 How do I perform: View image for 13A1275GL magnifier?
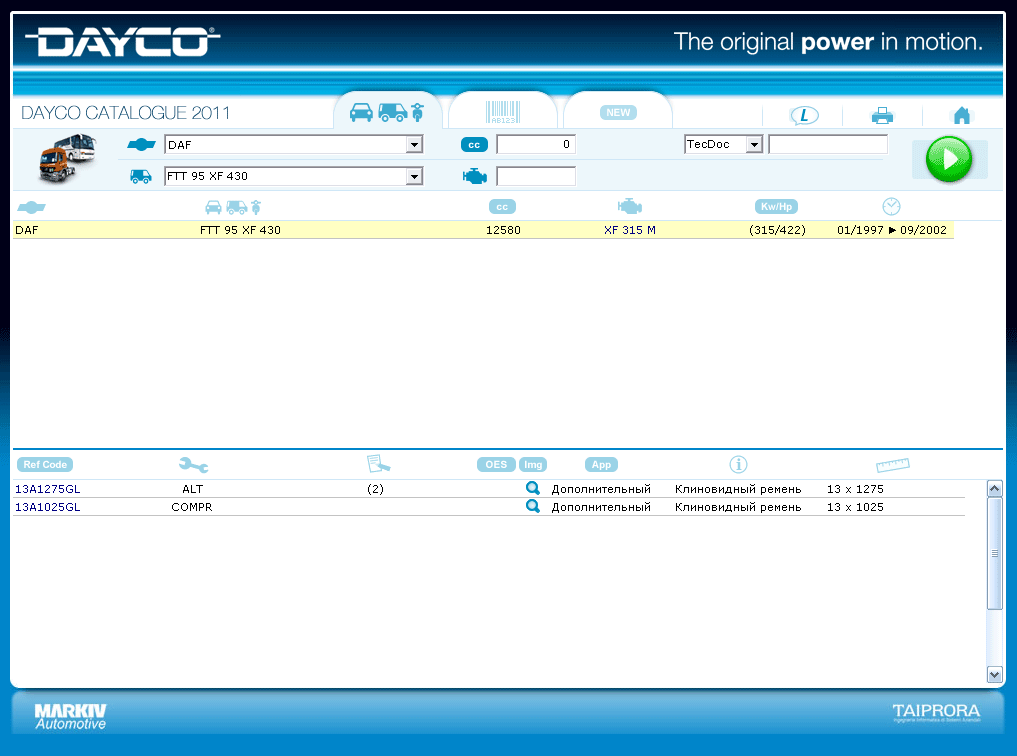[x=532, y=488]
